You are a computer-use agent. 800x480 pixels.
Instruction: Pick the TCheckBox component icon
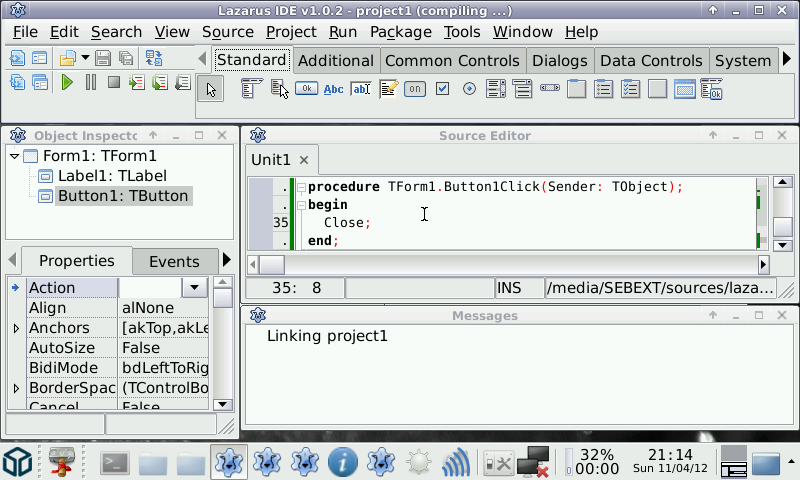[442, 89]
